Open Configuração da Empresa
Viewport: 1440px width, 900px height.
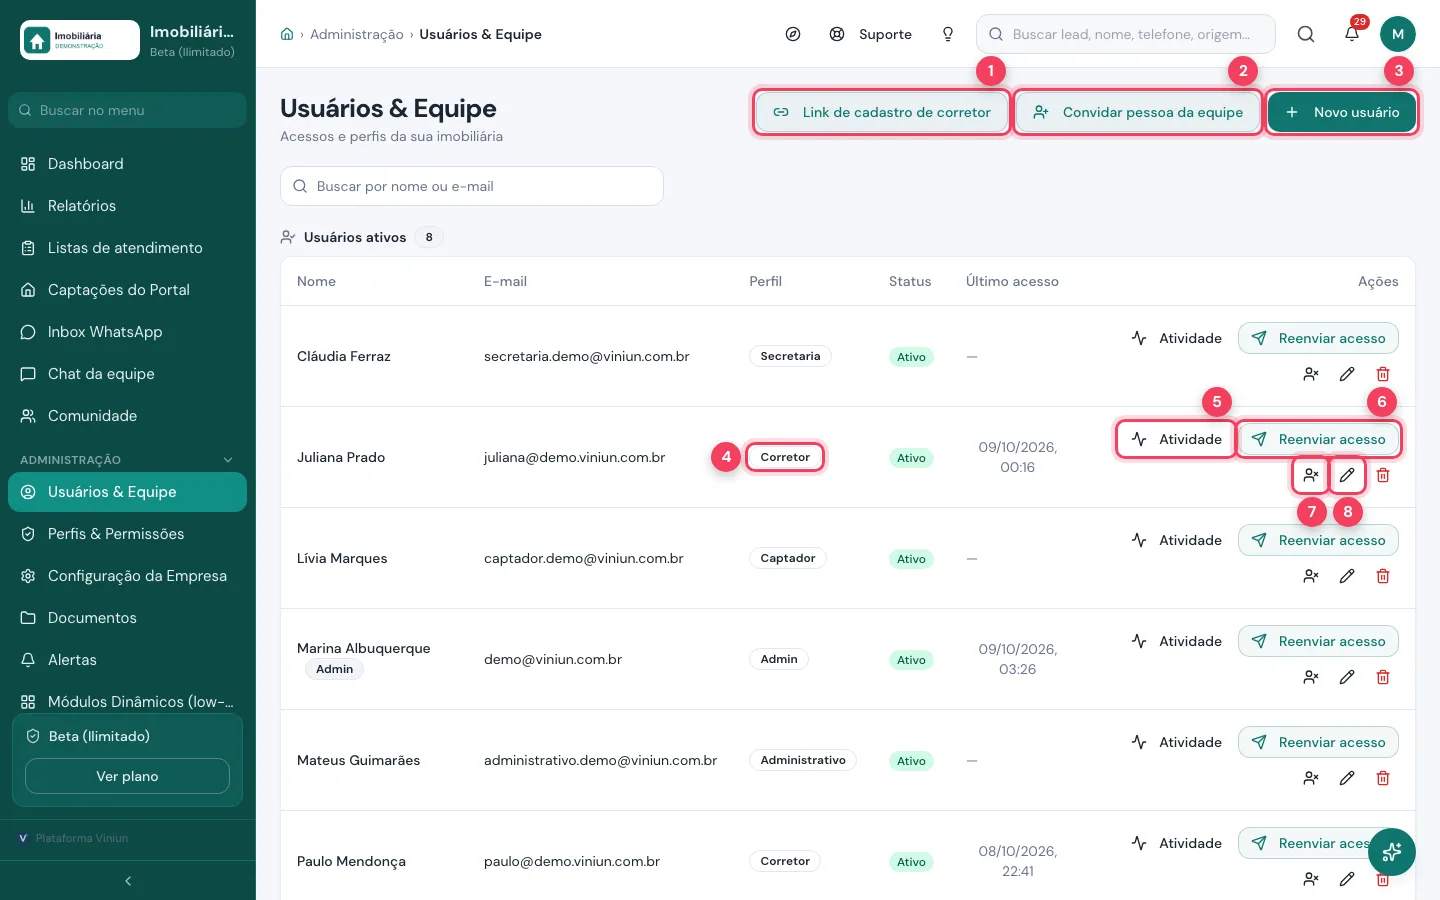127,576
